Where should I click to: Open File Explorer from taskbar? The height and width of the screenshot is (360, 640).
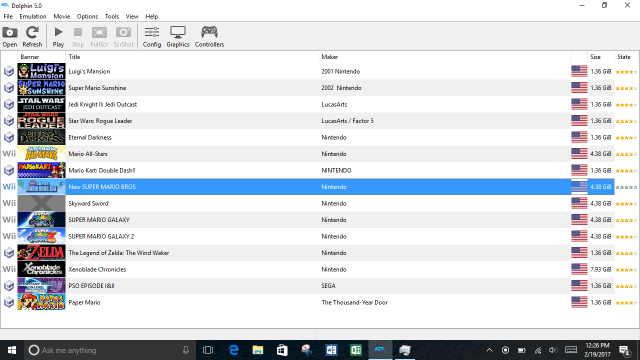(258, 350)
